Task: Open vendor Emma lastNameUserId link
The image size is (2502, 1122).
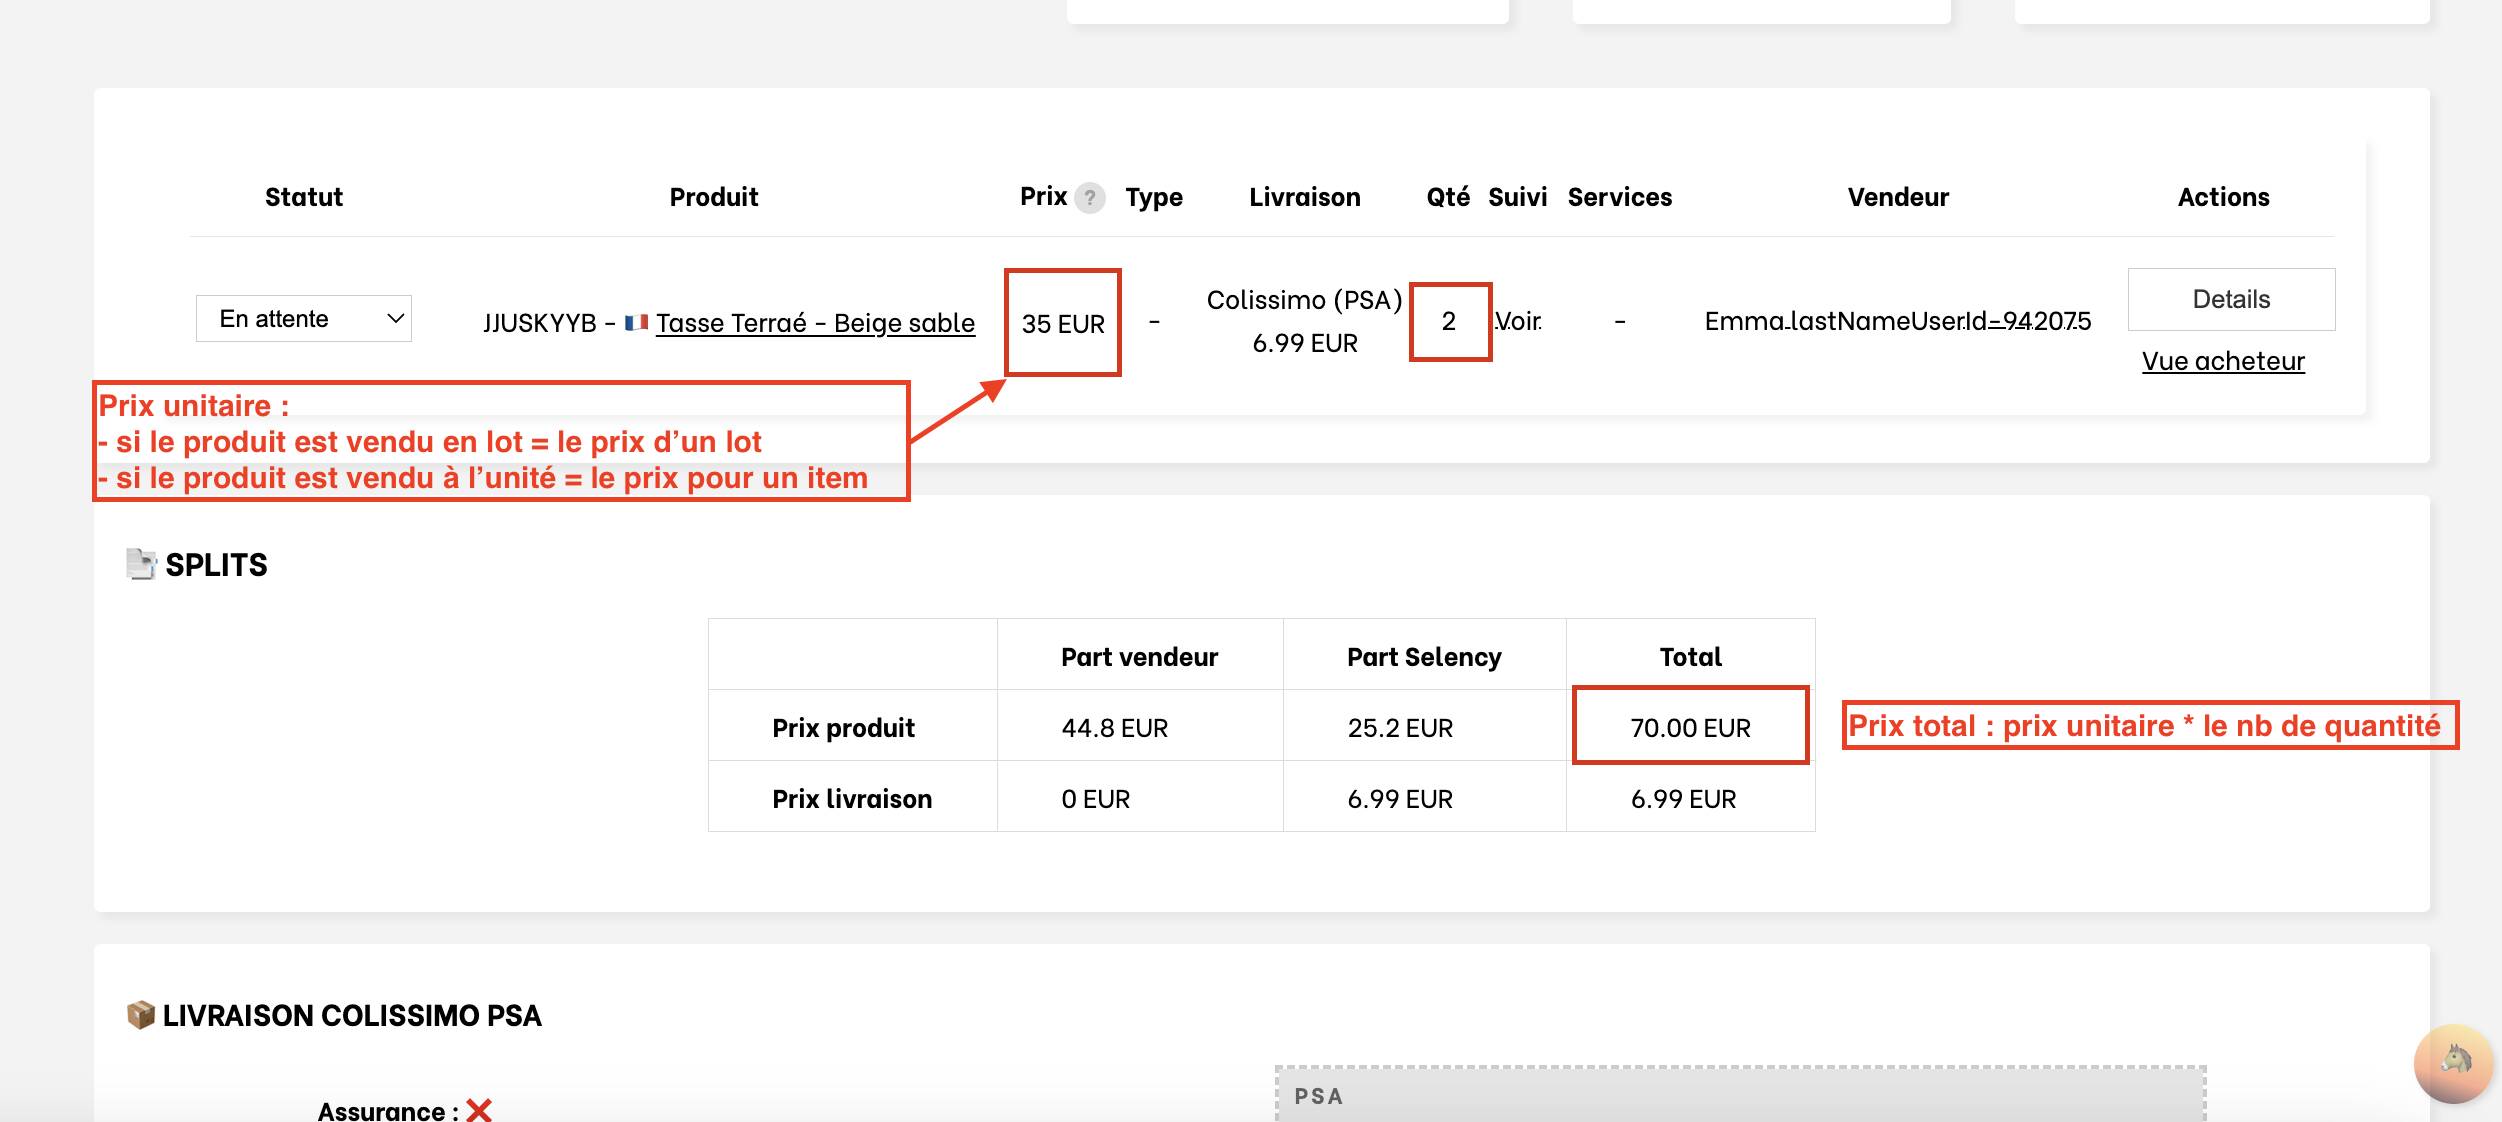Action: pos(1897,321)
